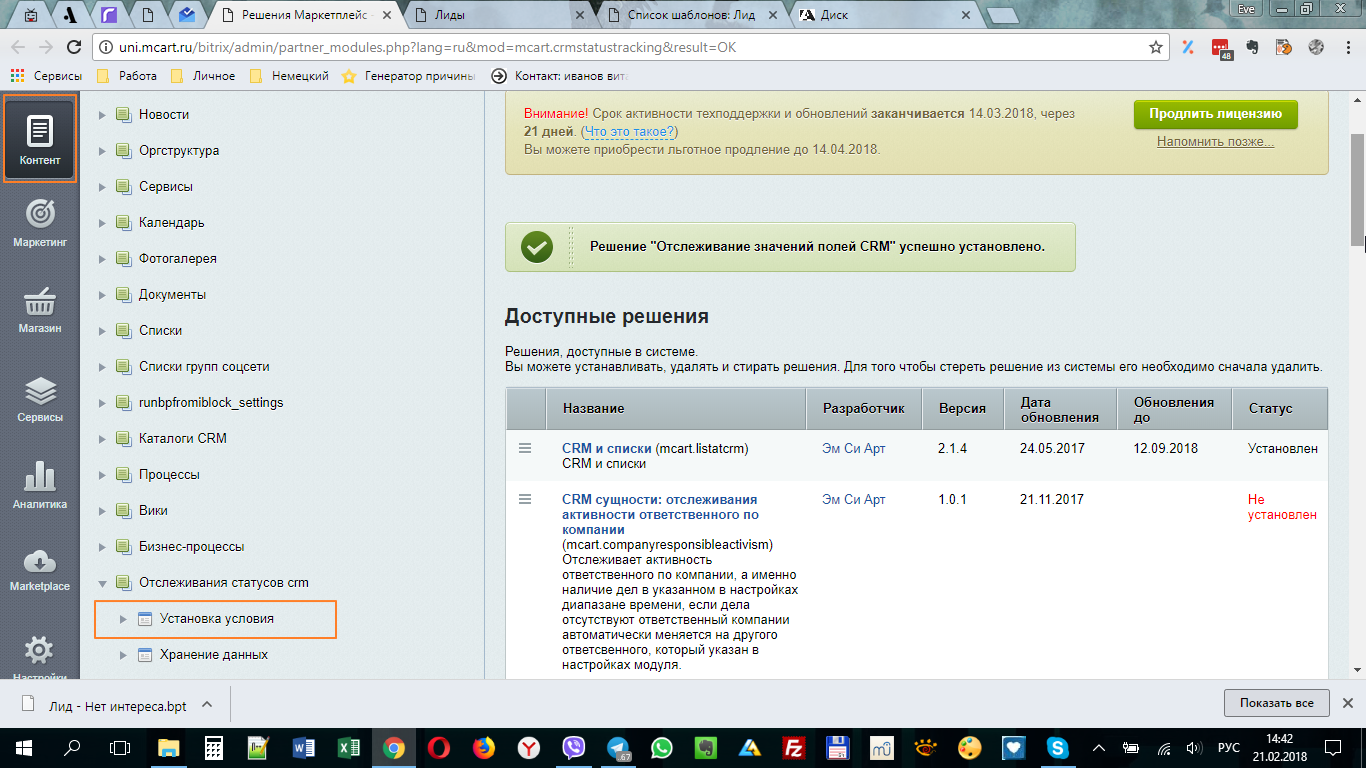Click Показать все in the downloads bar

tap(1277, 703)
